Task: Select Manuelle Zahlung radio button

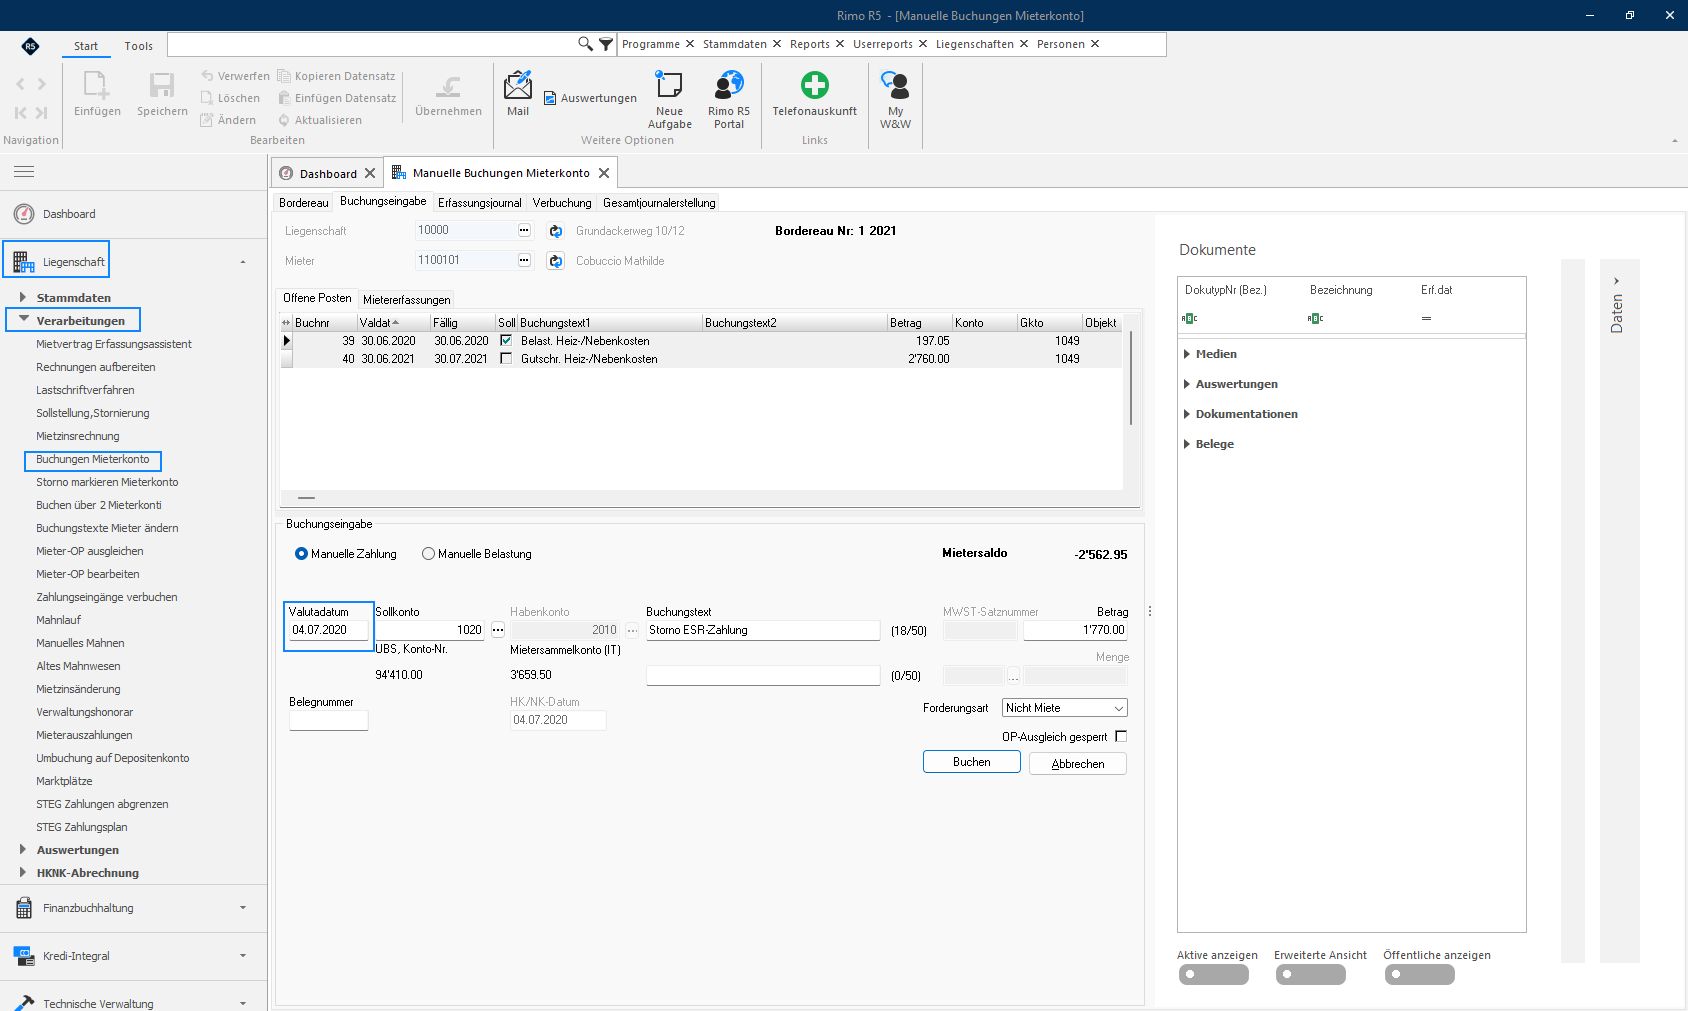Action: point(301,554)
